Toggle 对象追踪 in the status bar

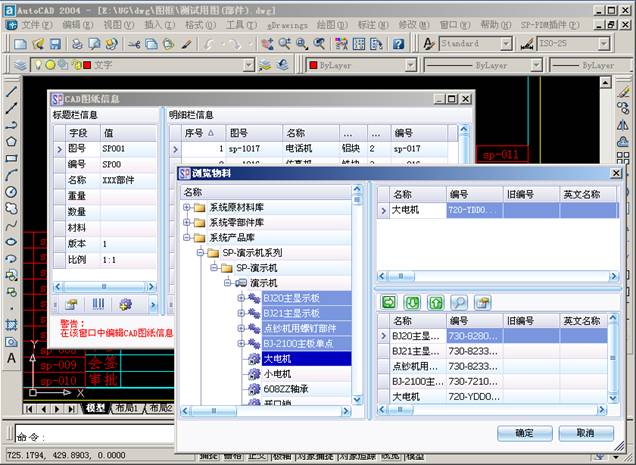tap(357, 457)
